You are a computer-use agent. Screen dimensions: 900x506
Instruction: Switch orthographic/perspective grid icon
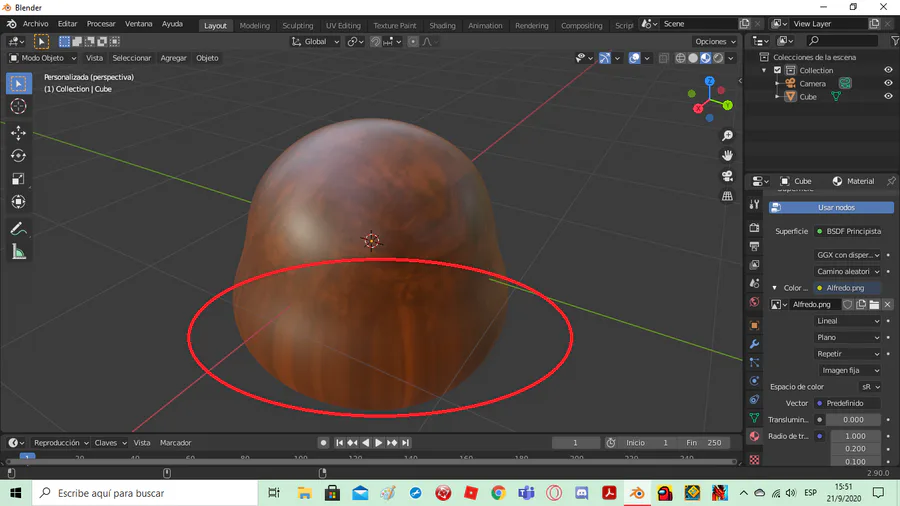727,196
